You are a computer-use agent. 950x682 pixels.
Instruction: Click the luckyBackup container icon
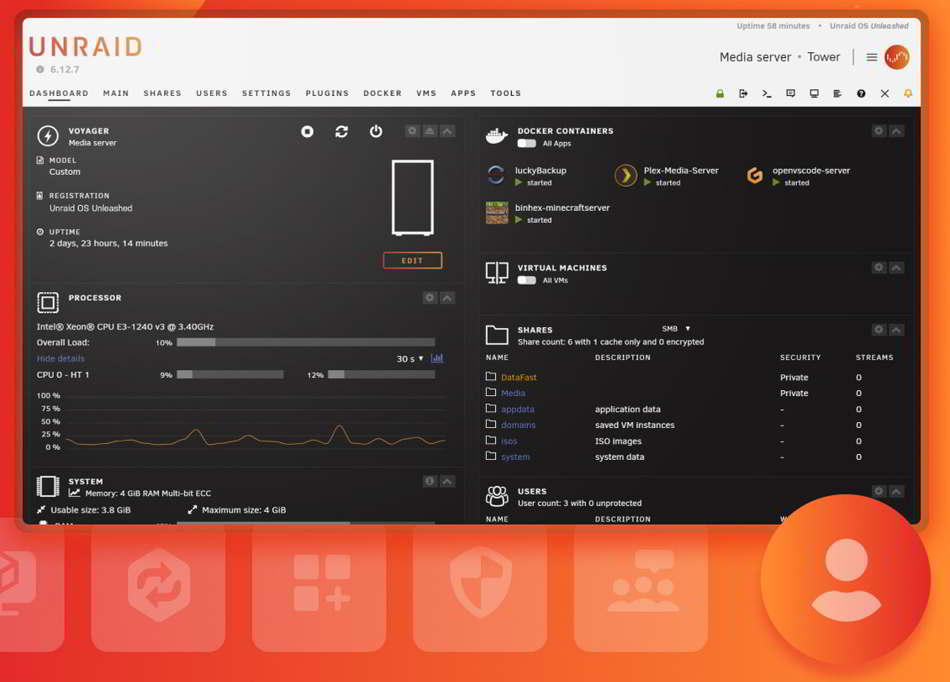pos(496,175)
